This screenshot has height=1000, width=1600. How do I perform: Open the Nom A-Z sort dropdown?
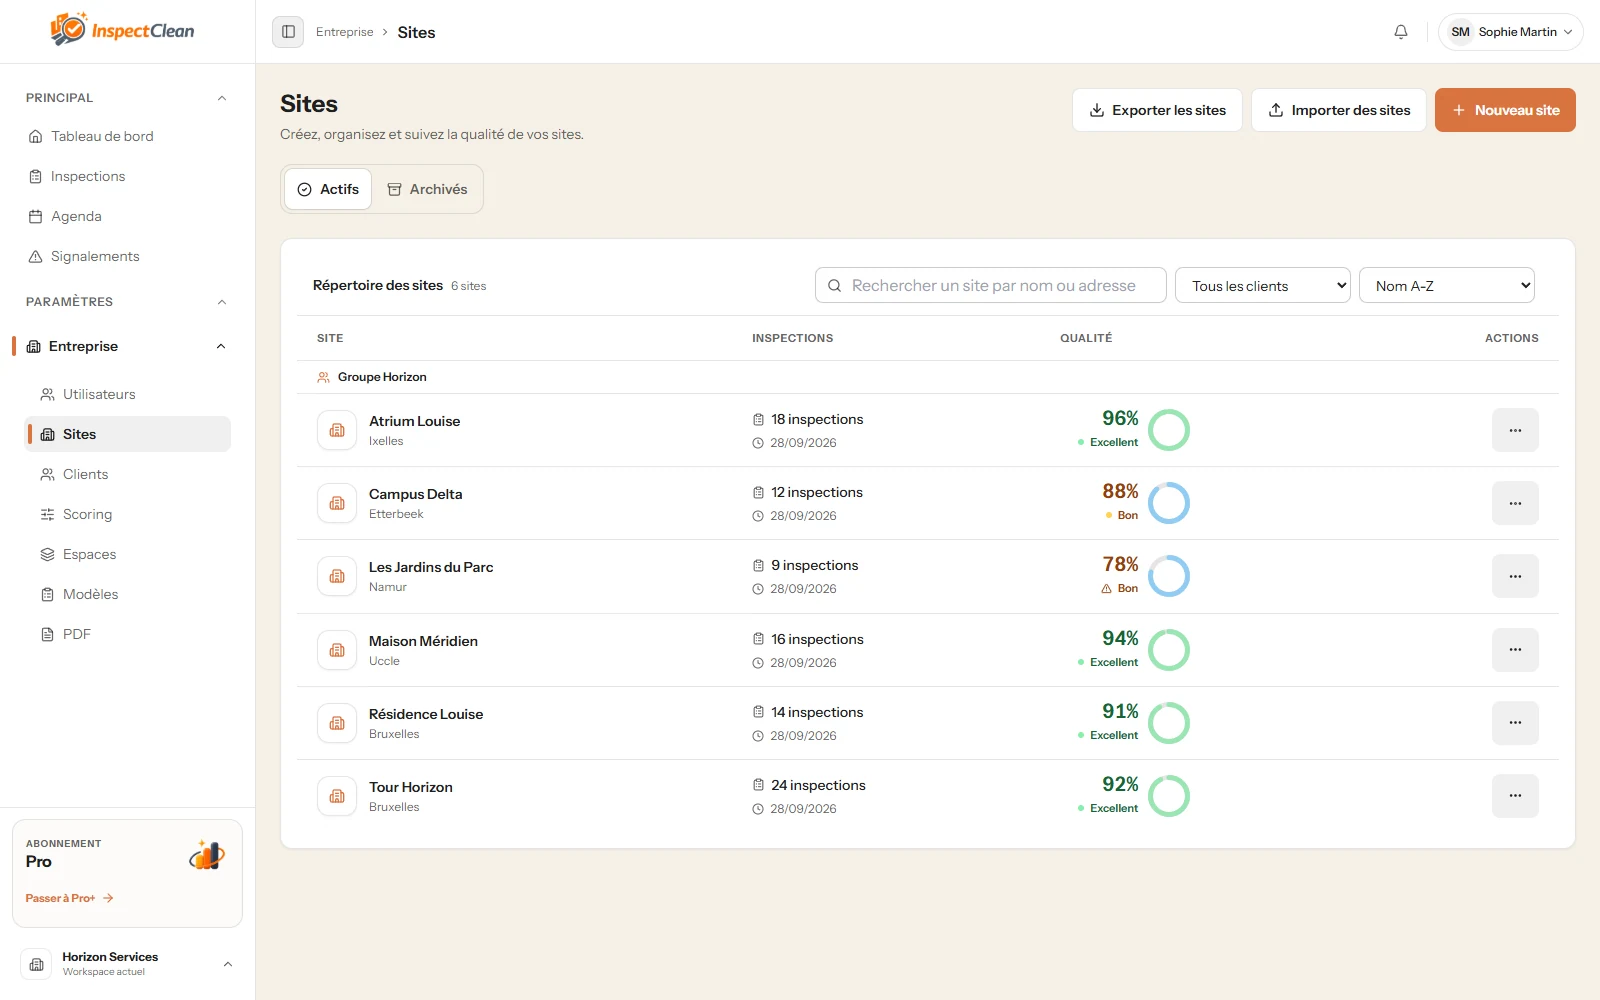(1447, 285)
